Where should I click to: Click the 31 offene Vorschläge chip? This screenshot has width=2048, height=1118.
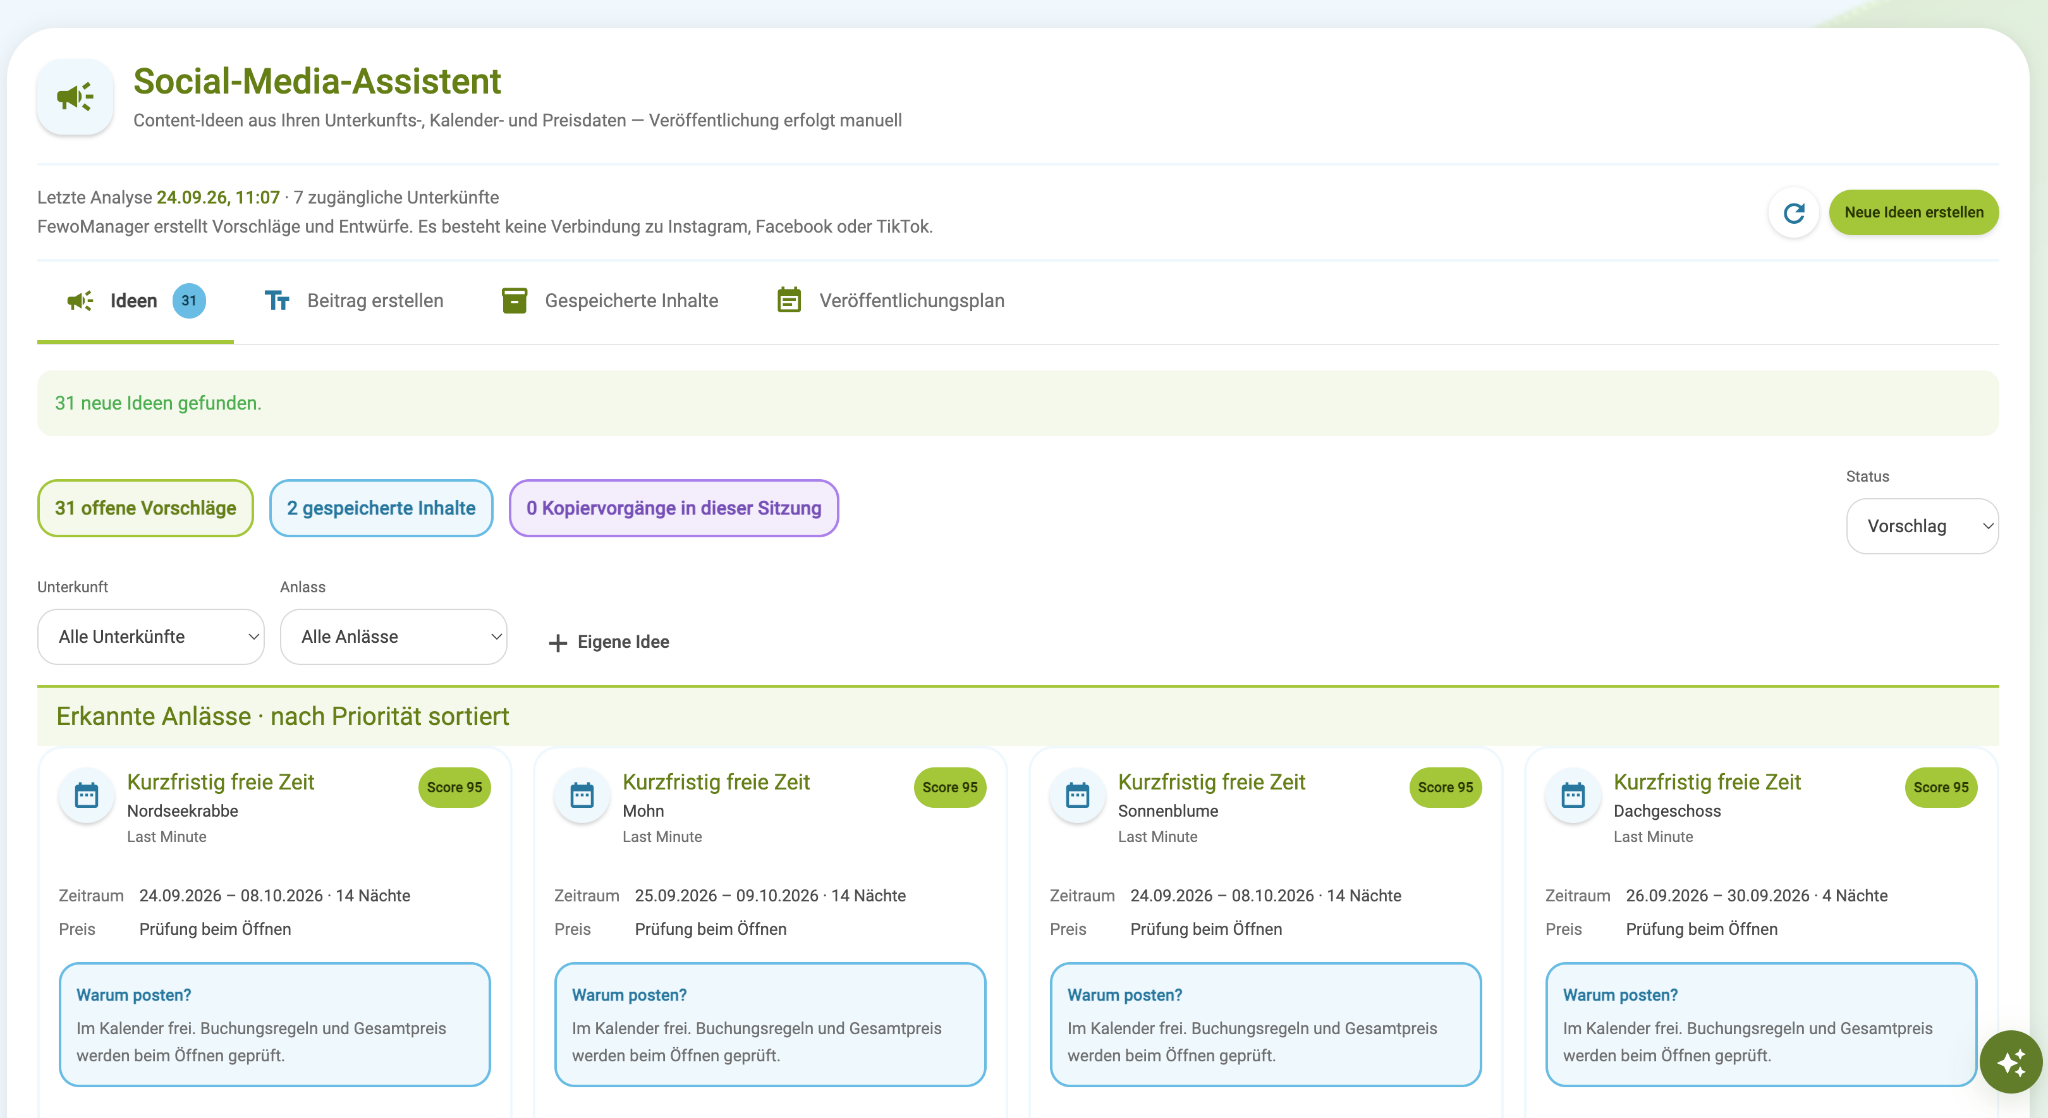pos(146,508)
